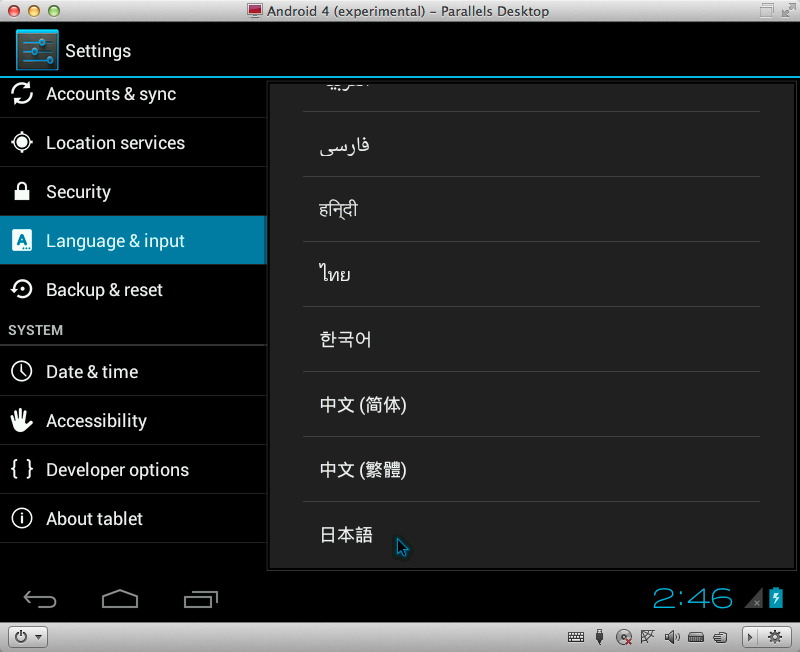Choose Thai (ไทย) language
800x652 pixels.
click(x=531, y=274)
